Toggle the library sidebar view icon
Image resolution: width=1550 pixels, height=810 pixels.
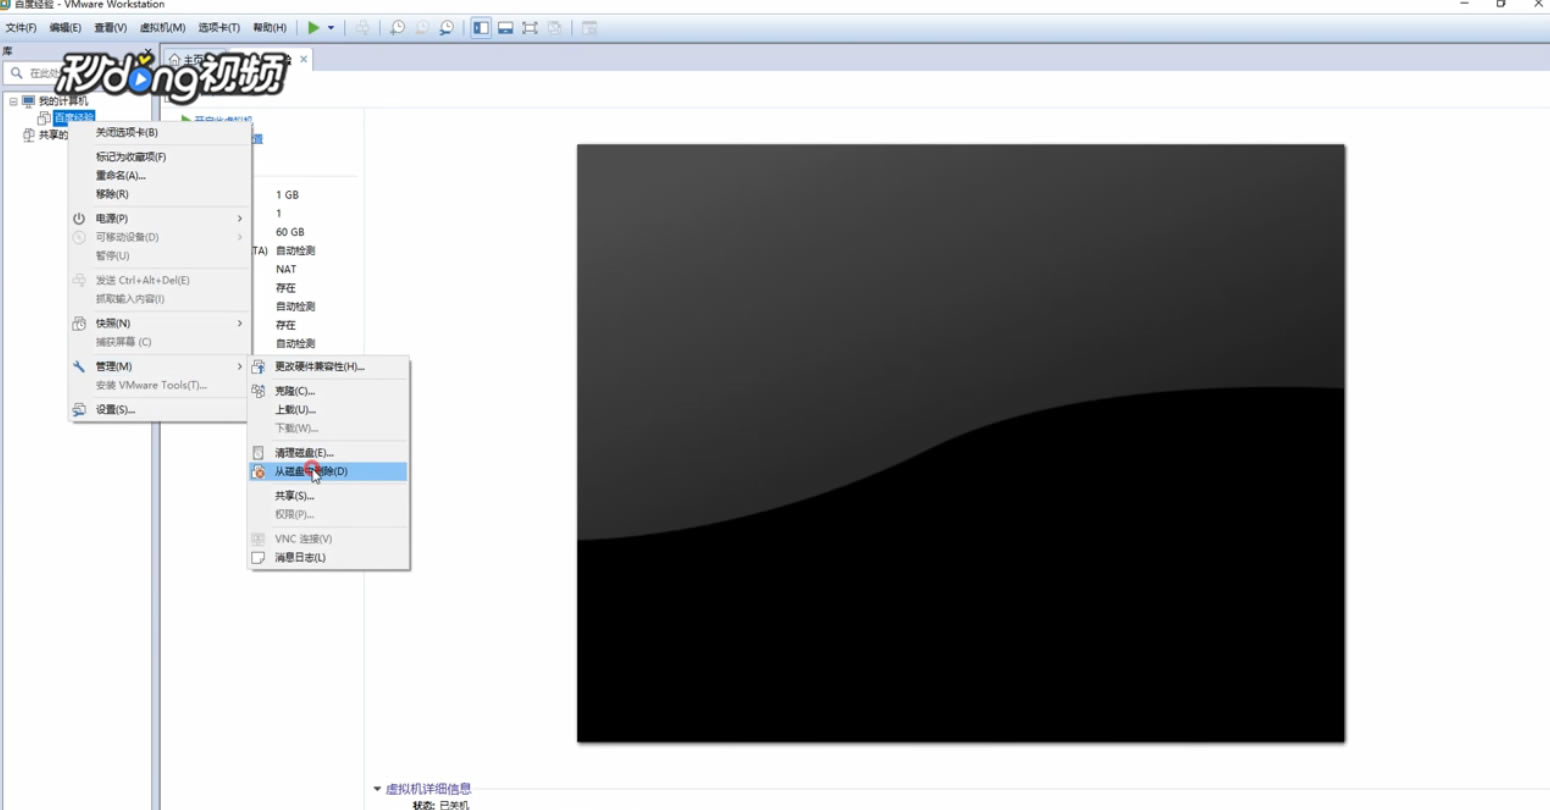(x=481, y=28)
